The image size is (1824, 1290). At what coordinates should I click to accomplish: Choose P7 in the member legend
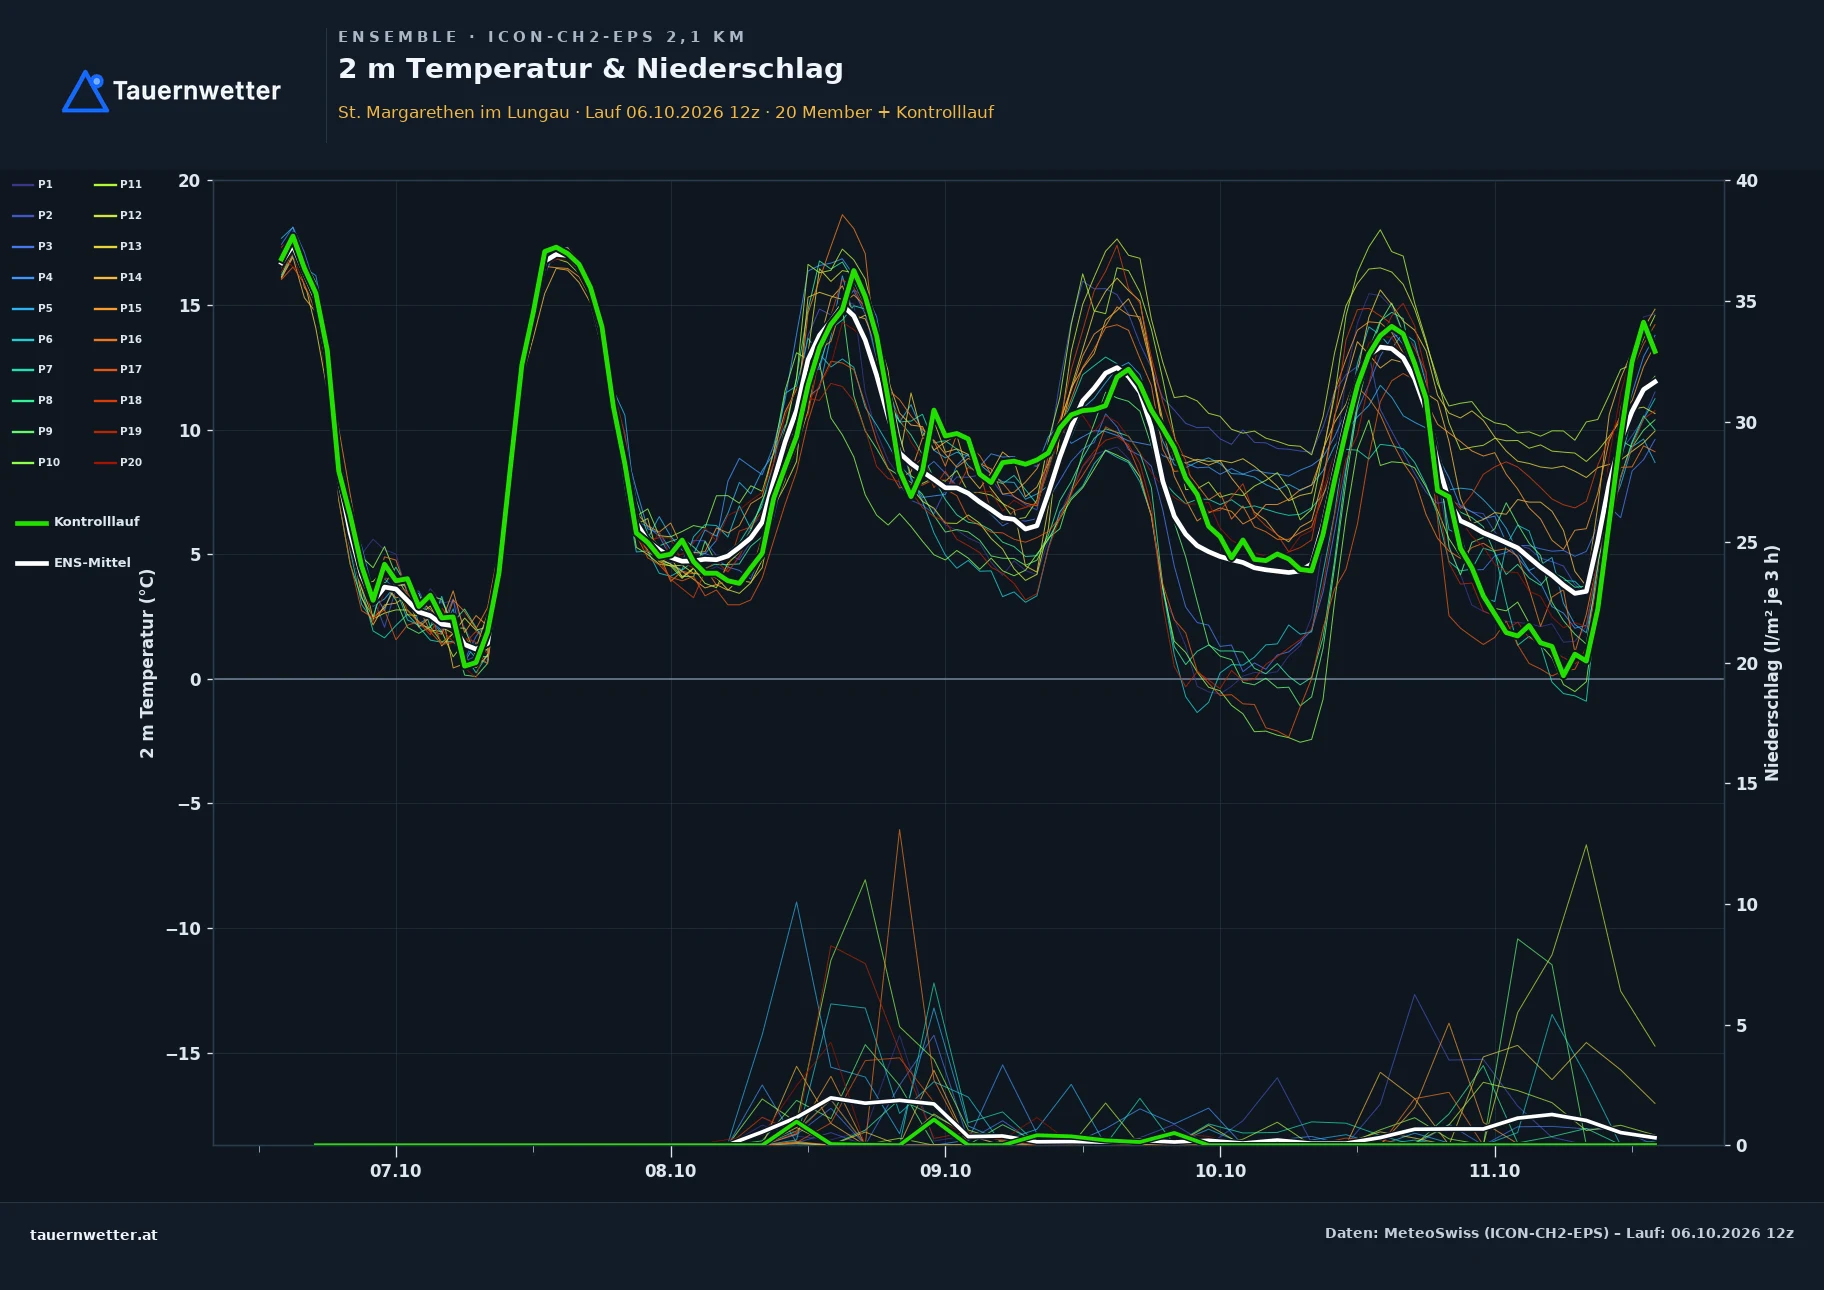click(x=33, y=369)
